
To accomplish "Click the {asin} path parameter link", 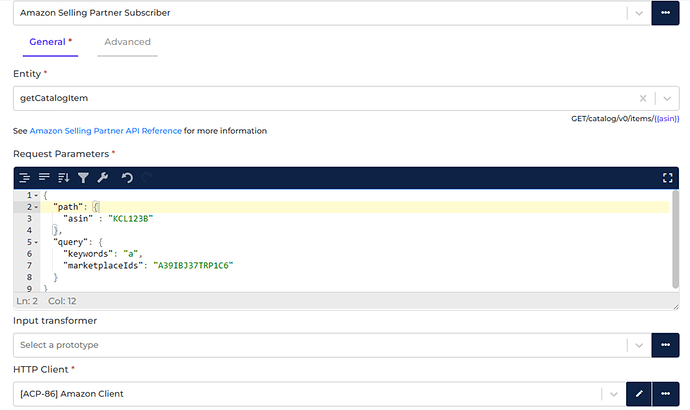I will tap(667, 118).
